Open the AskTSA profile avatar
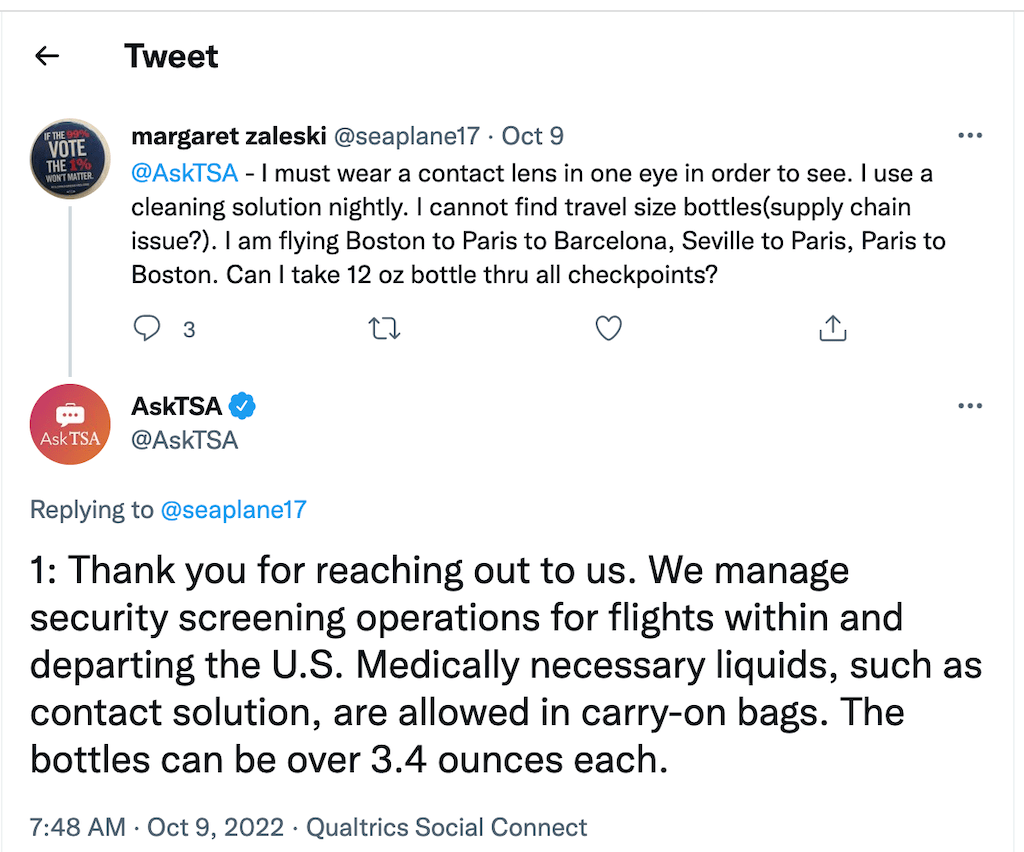The image size is (1024, 852). [70, 424]
